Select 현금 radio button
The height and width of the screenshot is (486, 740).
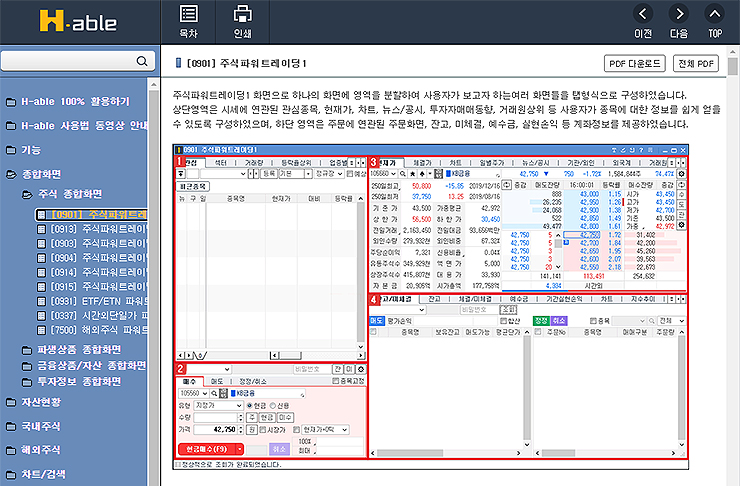250,405
